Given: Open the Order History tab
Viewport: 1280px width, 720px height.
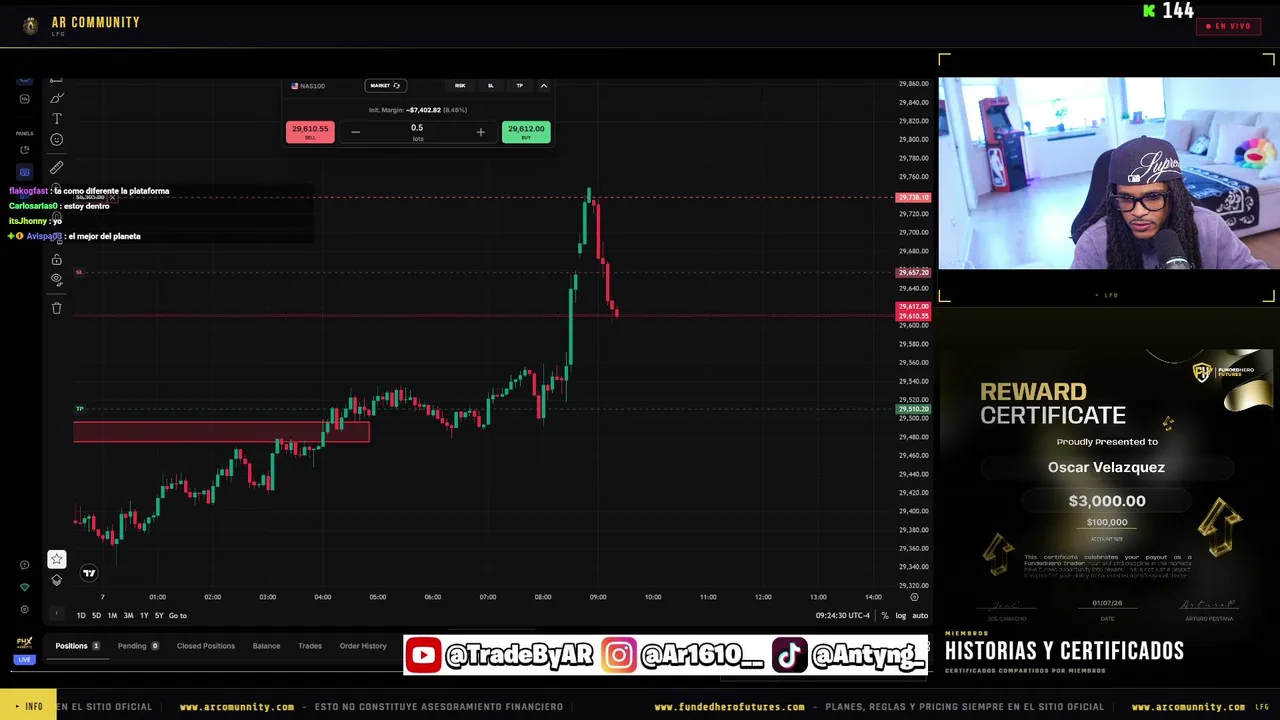Looking at the screenshot, I should point(363,646).
